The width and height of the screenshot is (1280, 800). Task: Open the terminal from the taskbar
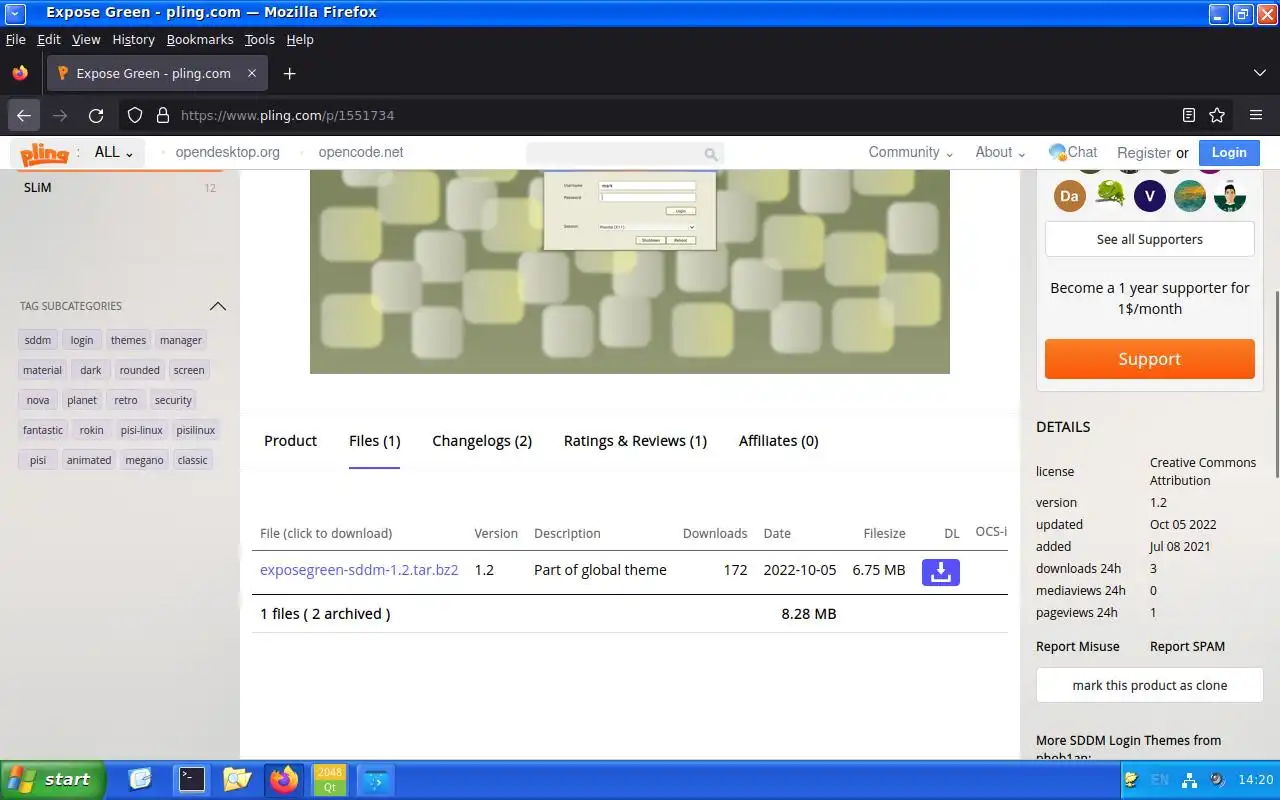[191, 779]
